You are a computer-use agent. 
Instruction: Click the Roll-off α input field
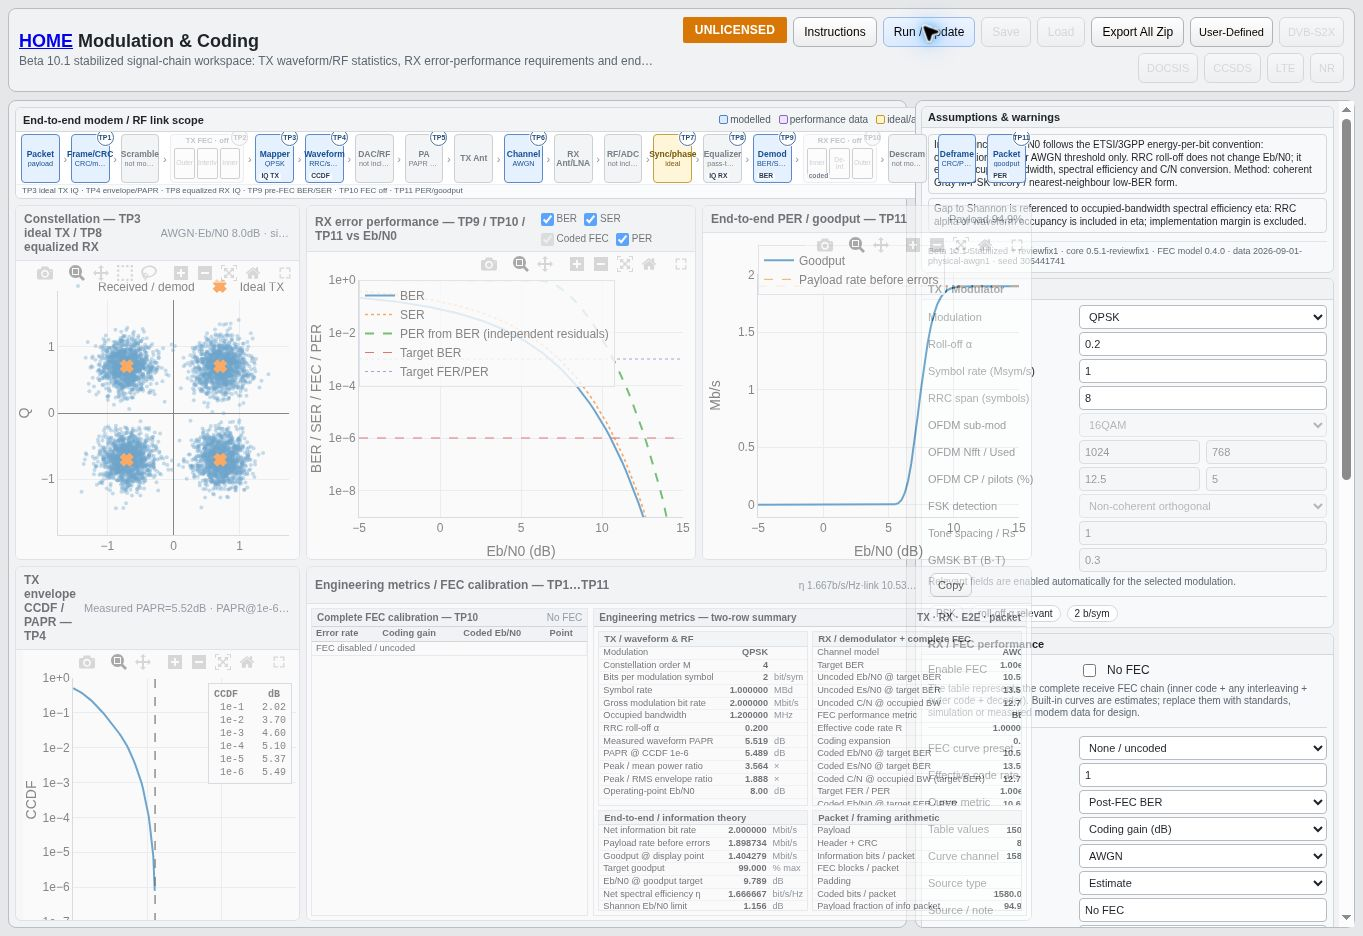1203,344
